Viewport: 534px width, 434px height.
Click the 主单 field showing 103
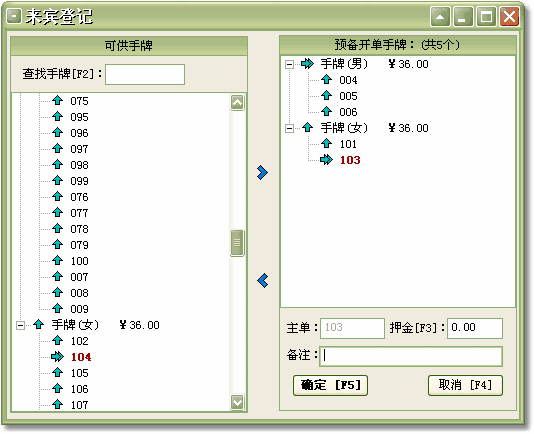(x=352, y=328)
